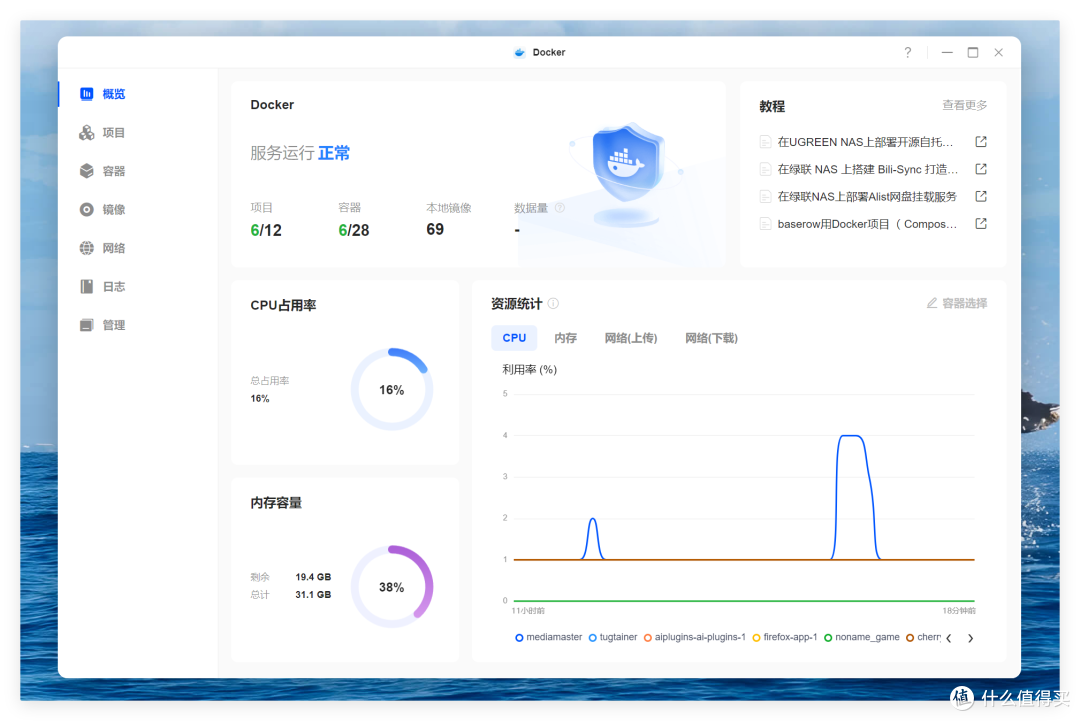Open tutorial 在绿联 NAS 上搭建 Bili-Sync
The image size is (1080, 721).
coord(867,169)
